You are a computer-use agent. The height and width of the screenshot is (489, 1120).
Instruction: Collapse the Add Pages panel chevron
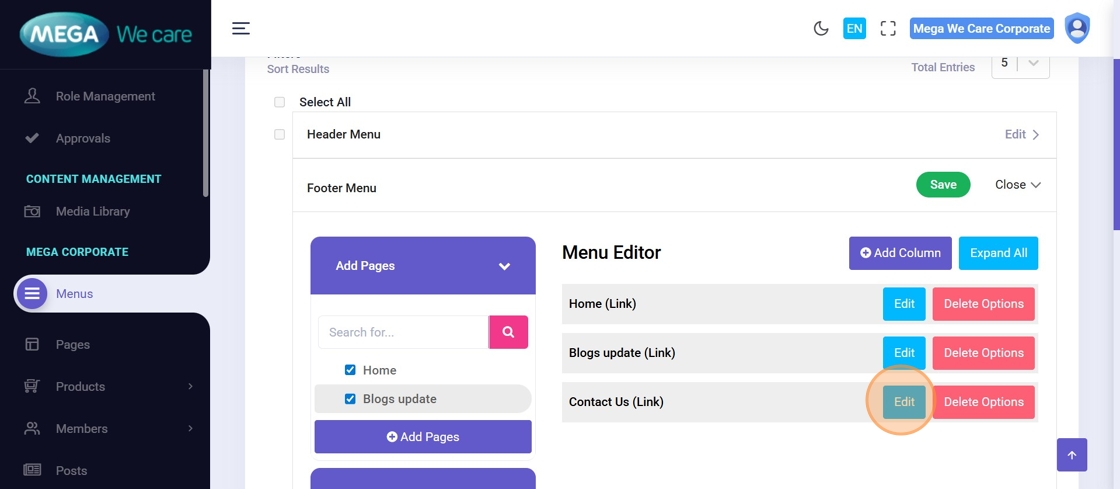click(504, 266)
